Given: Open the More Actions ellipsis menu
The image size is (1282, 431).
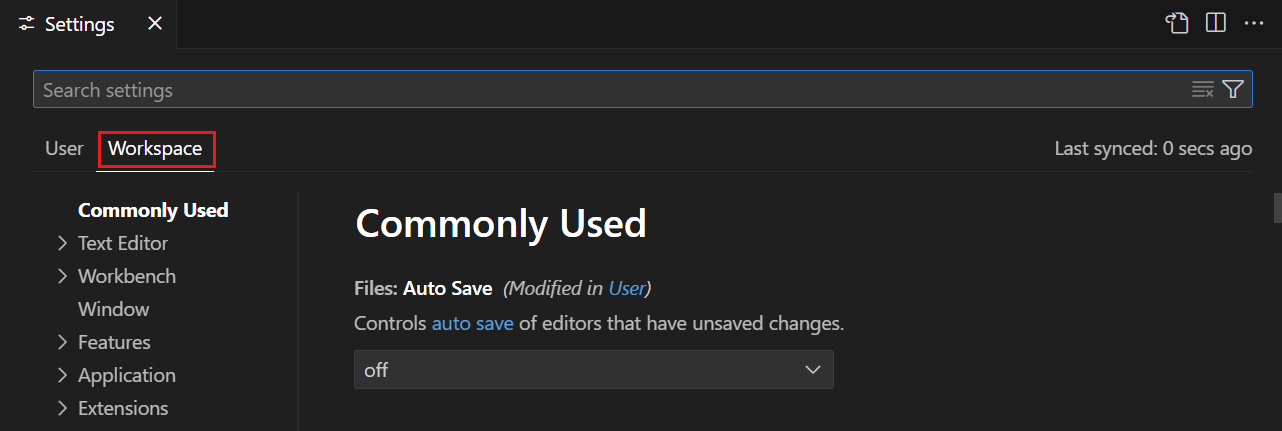Looking at the screenshot, I should tap(1254, 23).
